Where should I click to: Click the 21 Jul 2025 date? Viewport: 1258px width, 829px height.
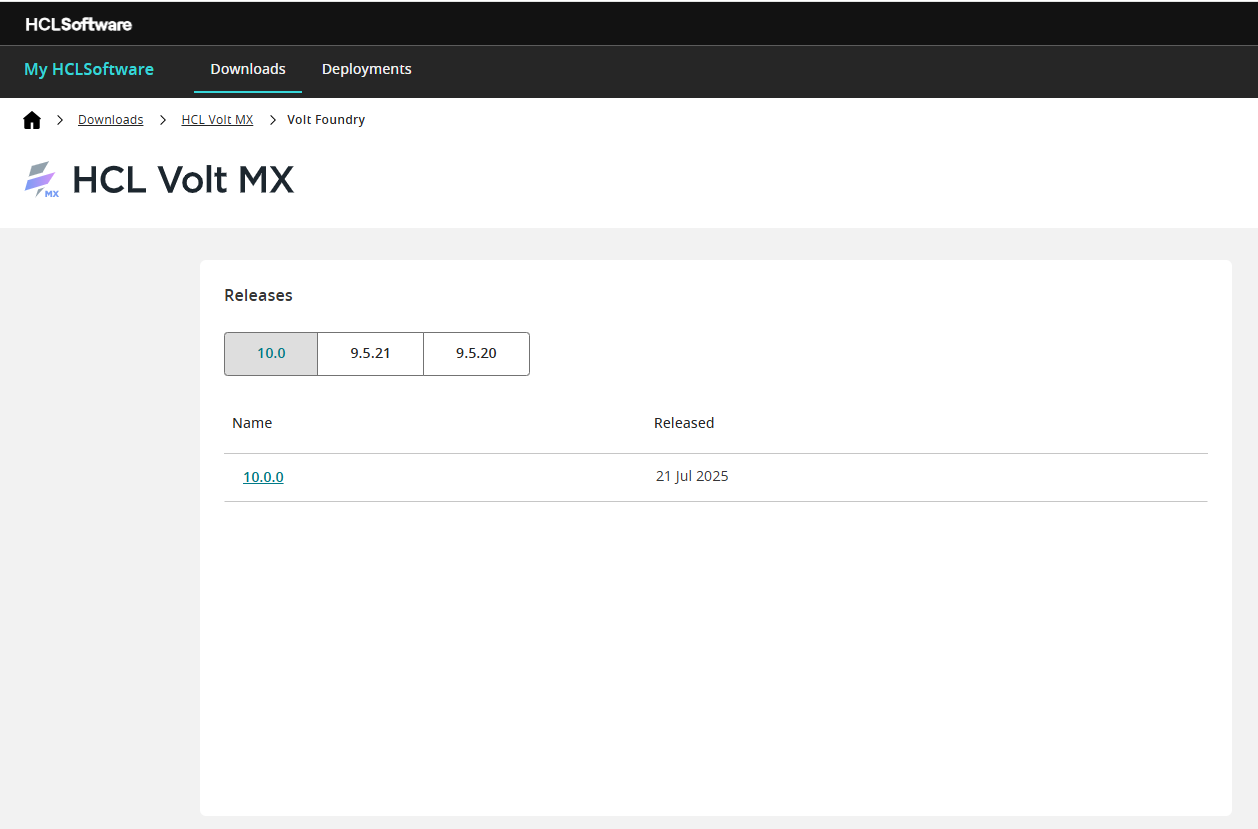click(692, 476)
